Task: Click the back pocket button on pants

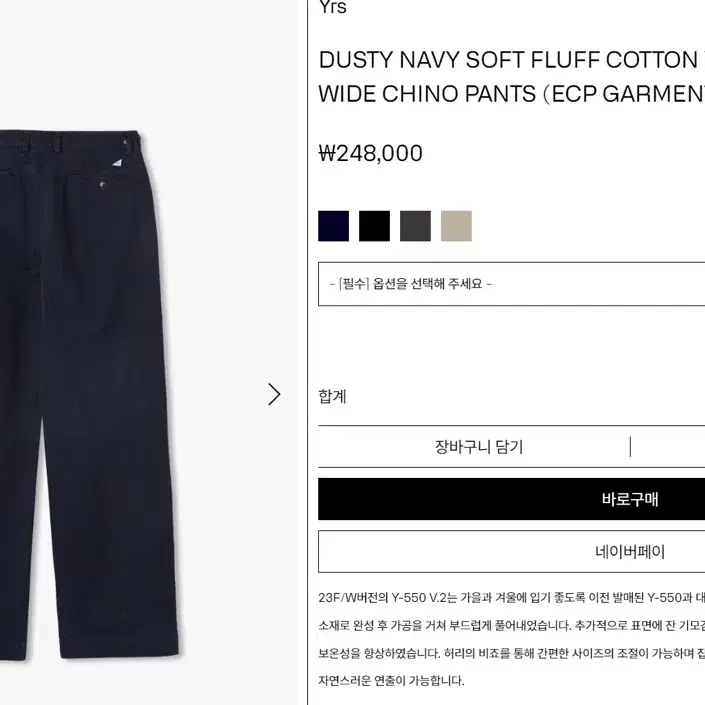Action: coord(103,185)
